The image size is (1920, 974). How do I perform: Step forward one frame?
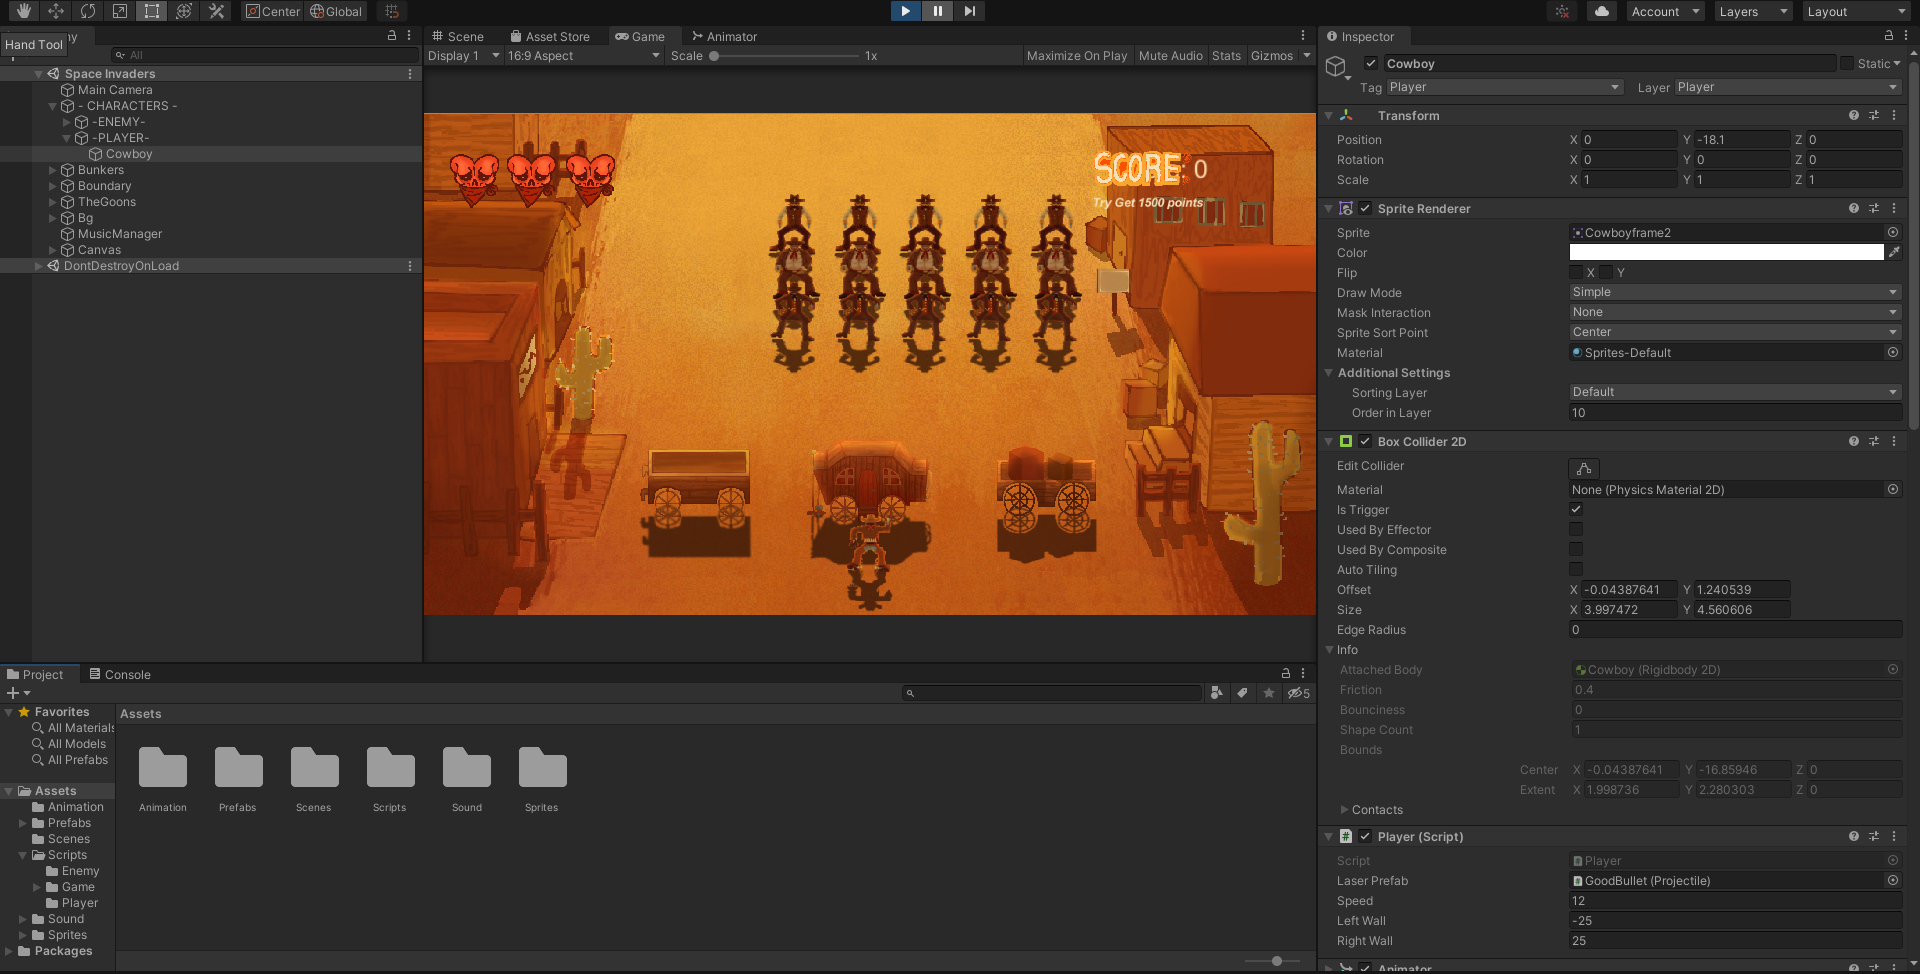tap(969, 11)
